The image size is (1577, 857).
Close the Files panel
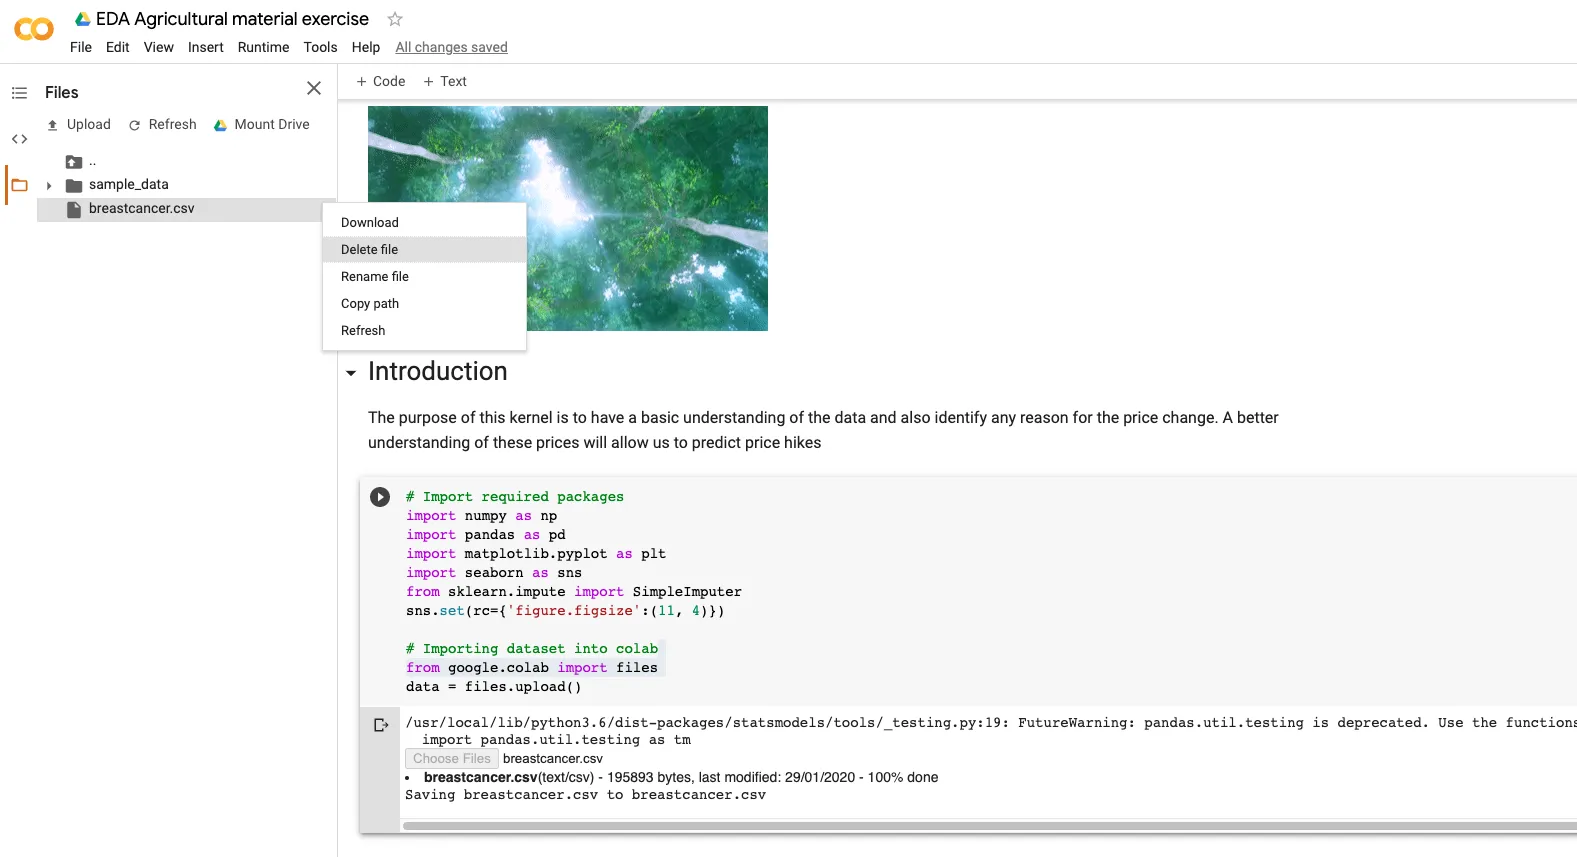[x=314, y=88]
